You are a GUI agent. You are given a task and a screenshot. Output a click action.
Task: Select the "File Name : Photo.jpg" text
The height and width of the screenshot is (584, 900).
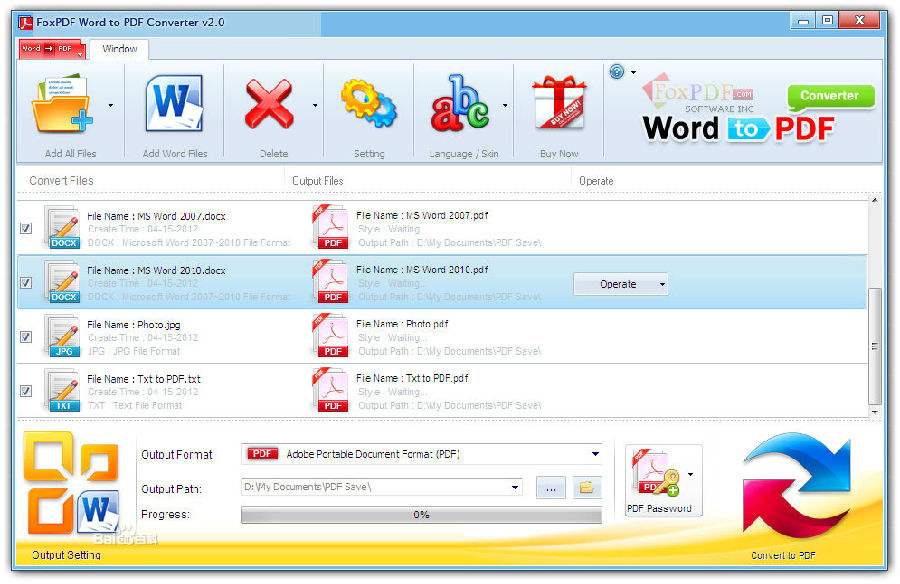(x=134, y=324)
